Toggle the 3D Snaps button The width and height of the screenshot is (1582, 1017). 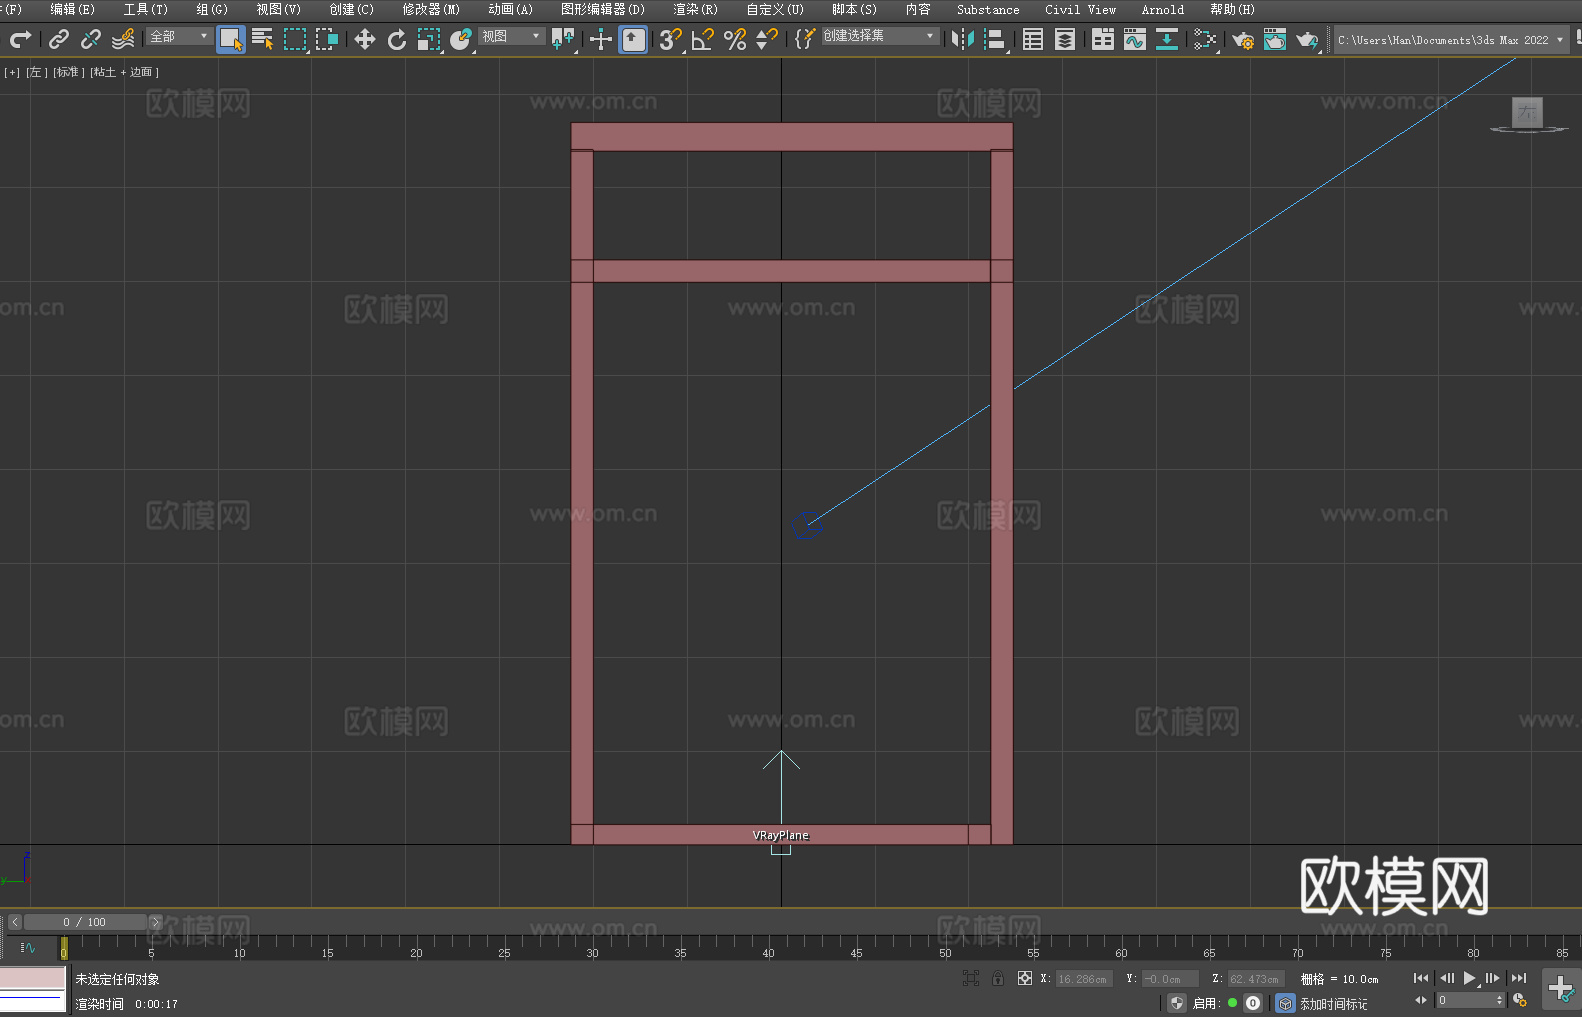(x=671, y=39)
